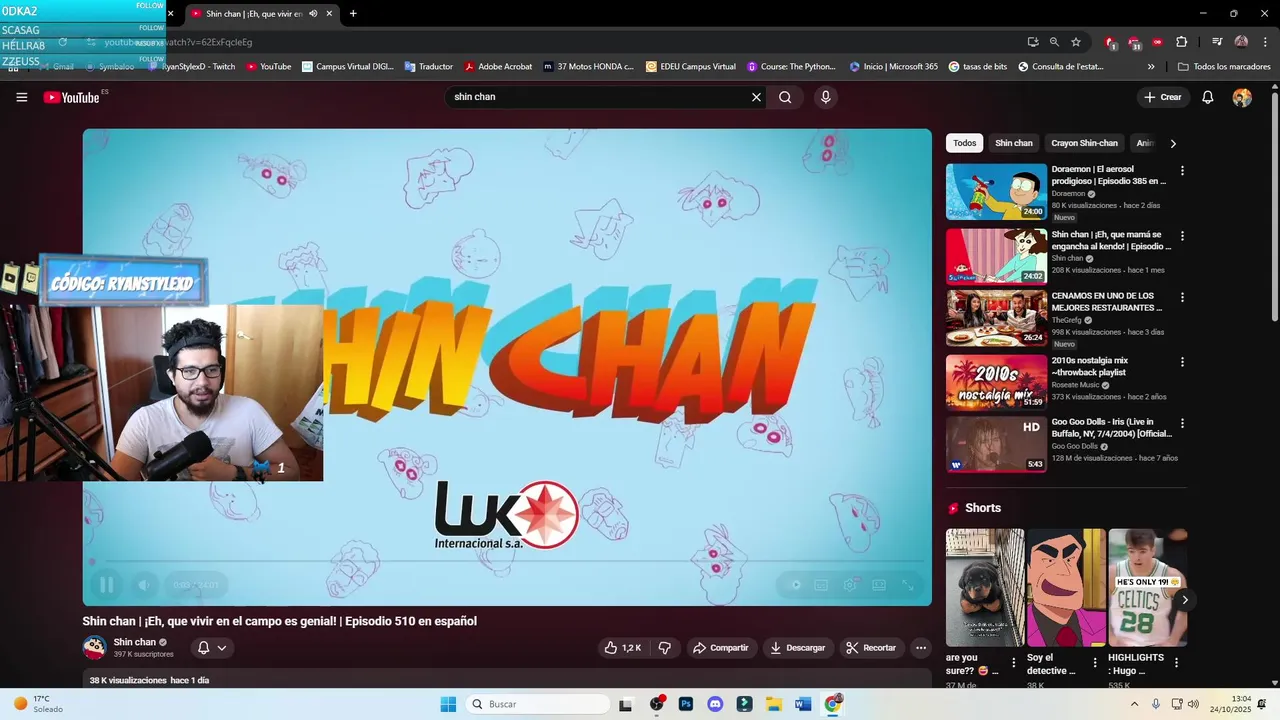Open the mamá kendo Shin chan video
The width and height of the screenshot is (1280, 720).
click(x=996, y=257)
